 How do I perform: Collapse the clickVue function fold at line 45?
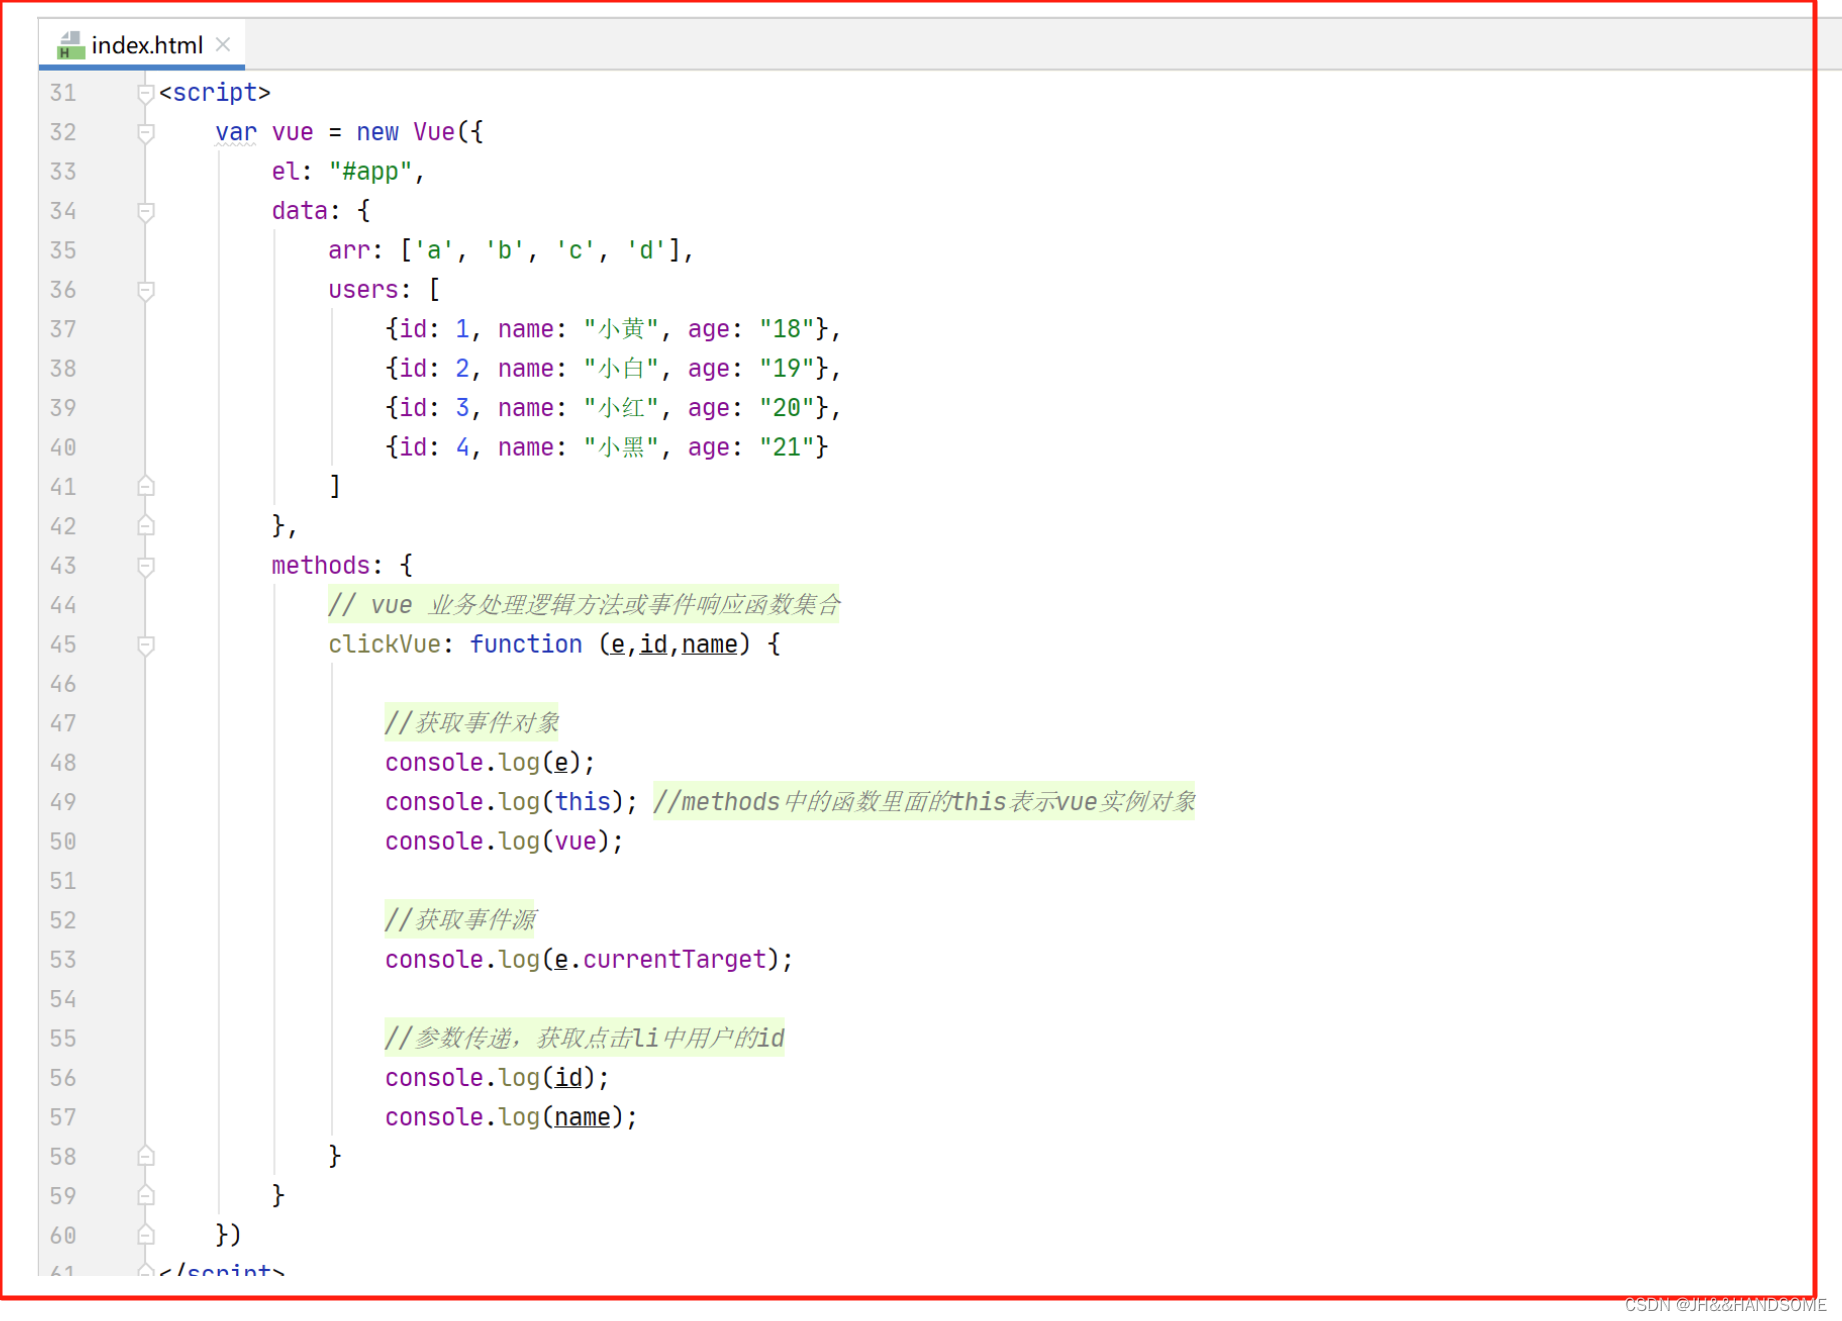click(146, 645)
